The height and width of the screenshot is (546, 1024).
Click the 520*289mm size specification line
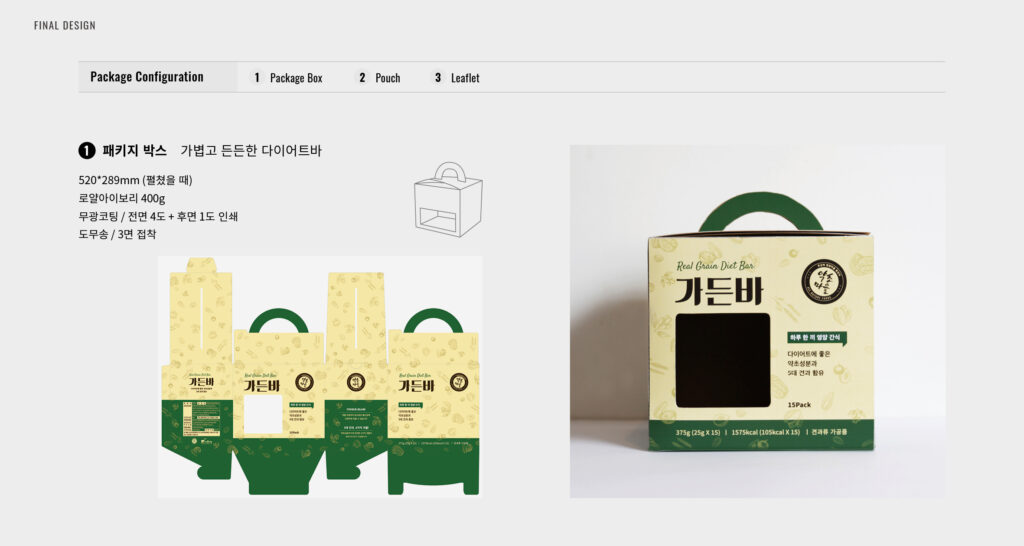point(135,180)
